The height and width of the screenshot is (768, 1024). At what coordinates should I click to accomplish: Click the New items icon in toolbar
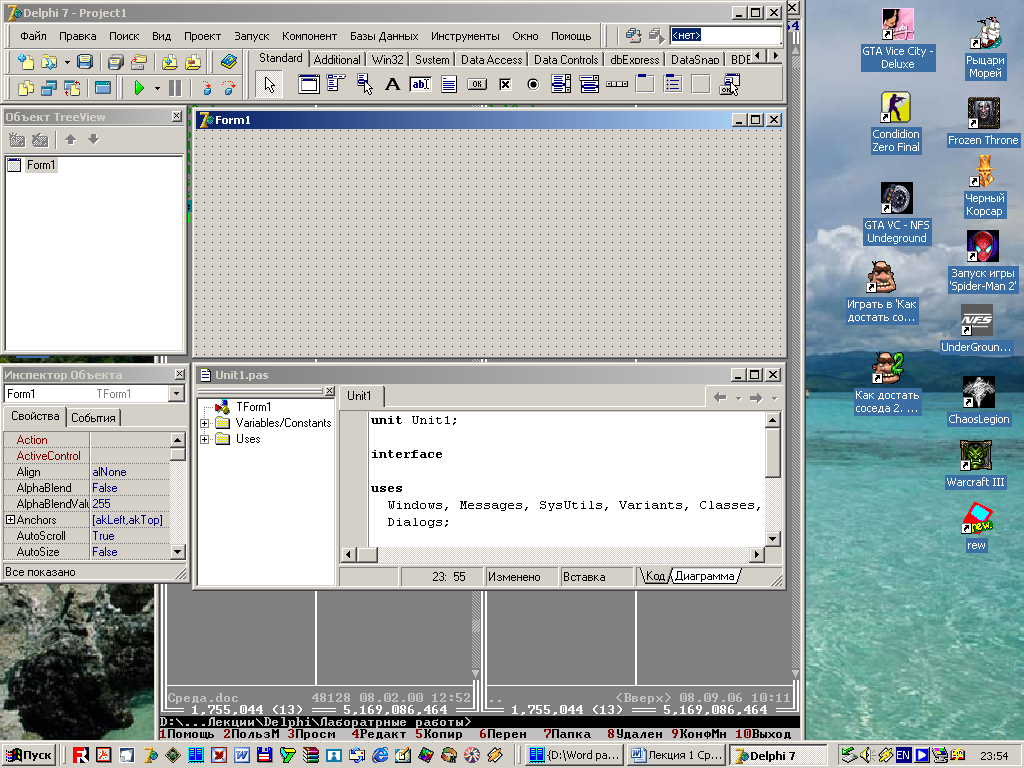pos(25,61)
